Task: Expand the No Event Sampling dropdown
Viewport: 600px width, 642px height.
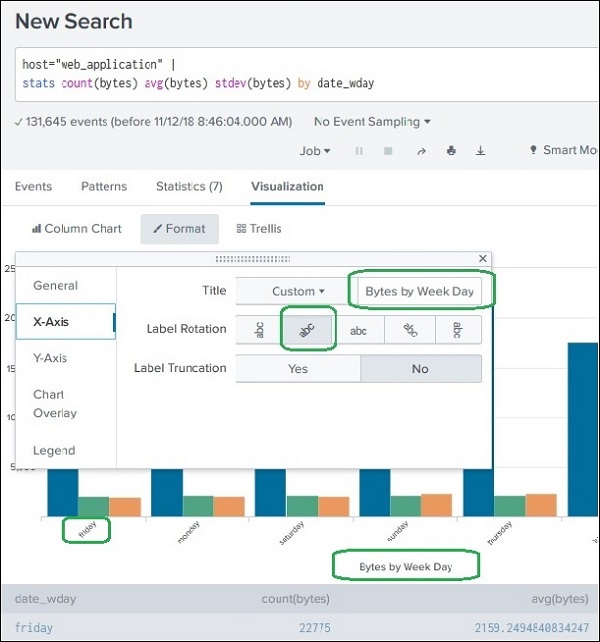Action: point(372,122)
